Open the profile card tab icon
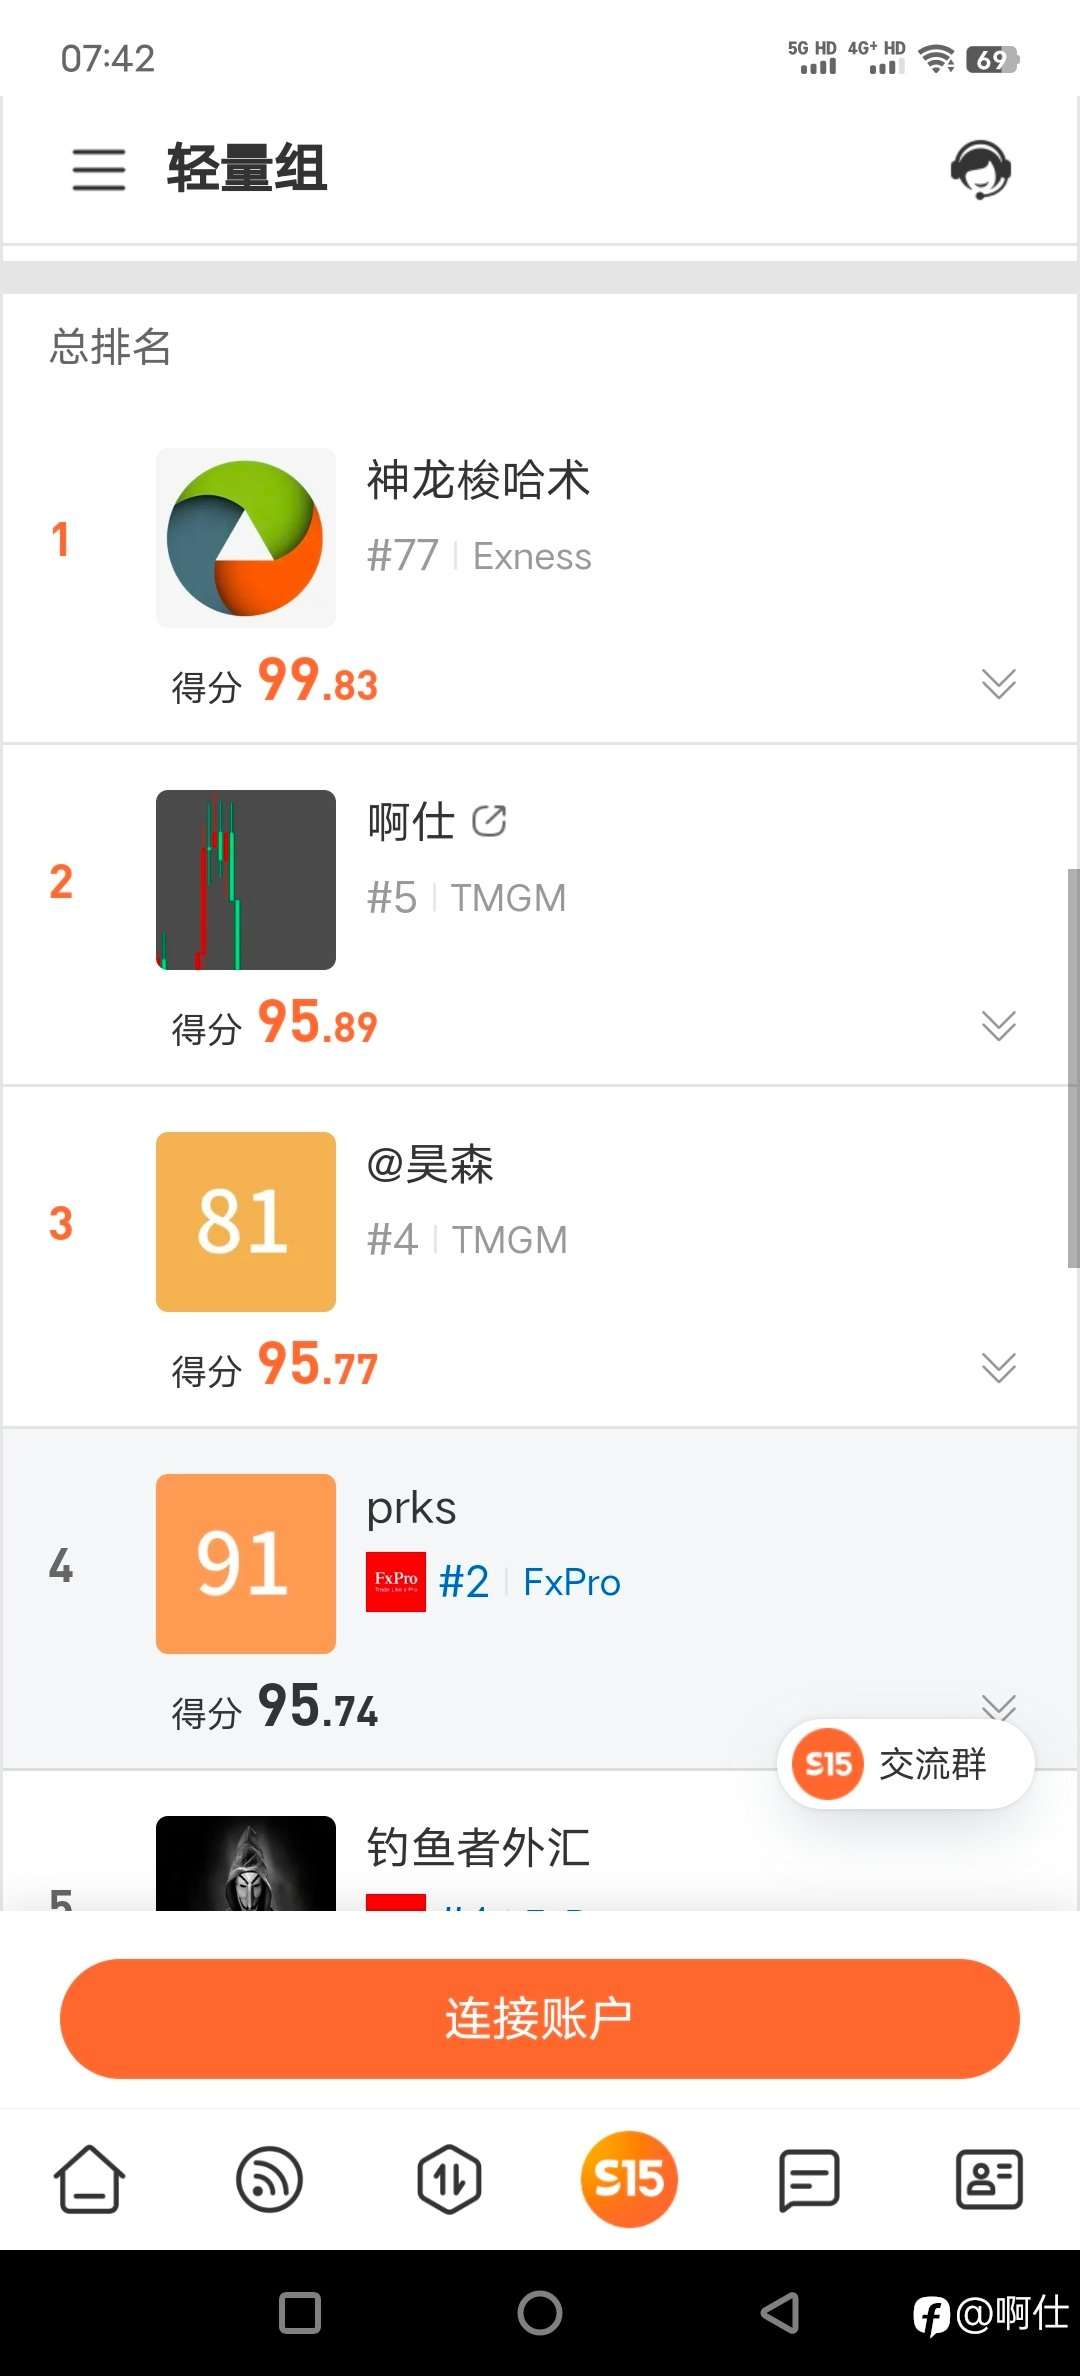The image size is (1080, 2376). click(989, 2180)
